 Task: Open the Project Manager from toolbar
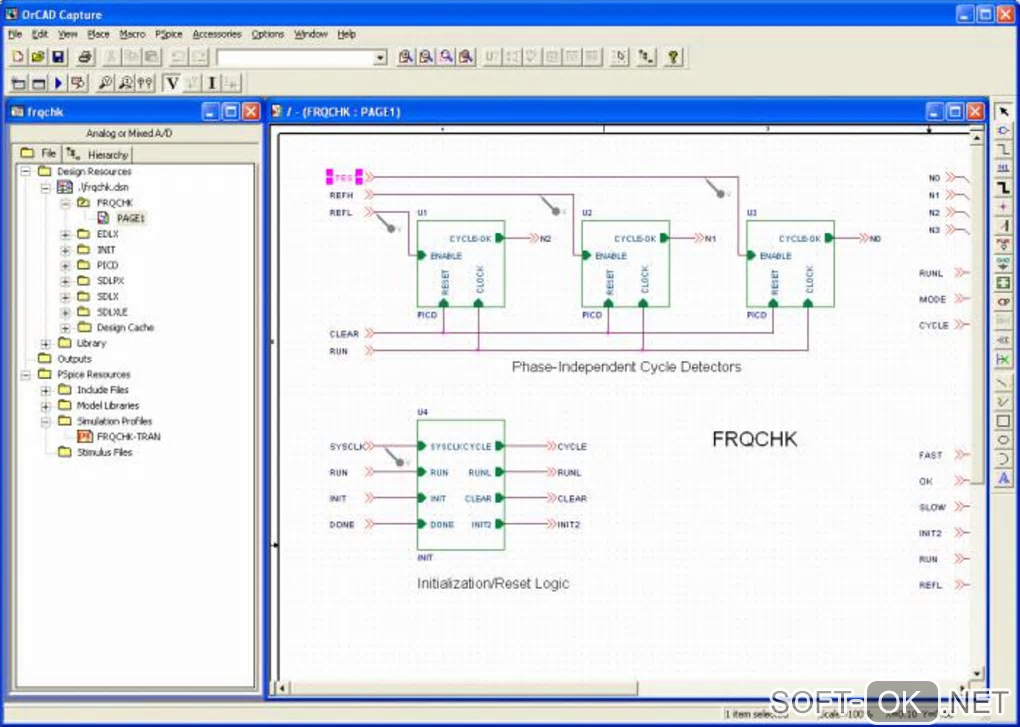[x=646, y=57]
